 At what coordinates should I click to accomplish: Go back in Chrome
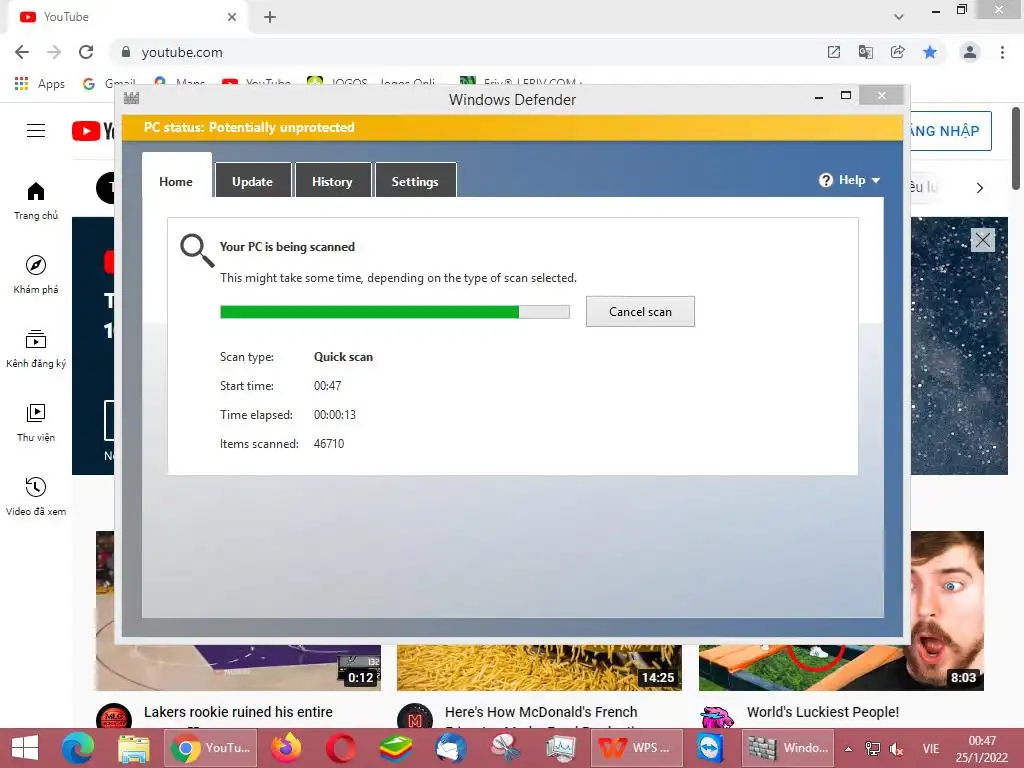(22, 52)
